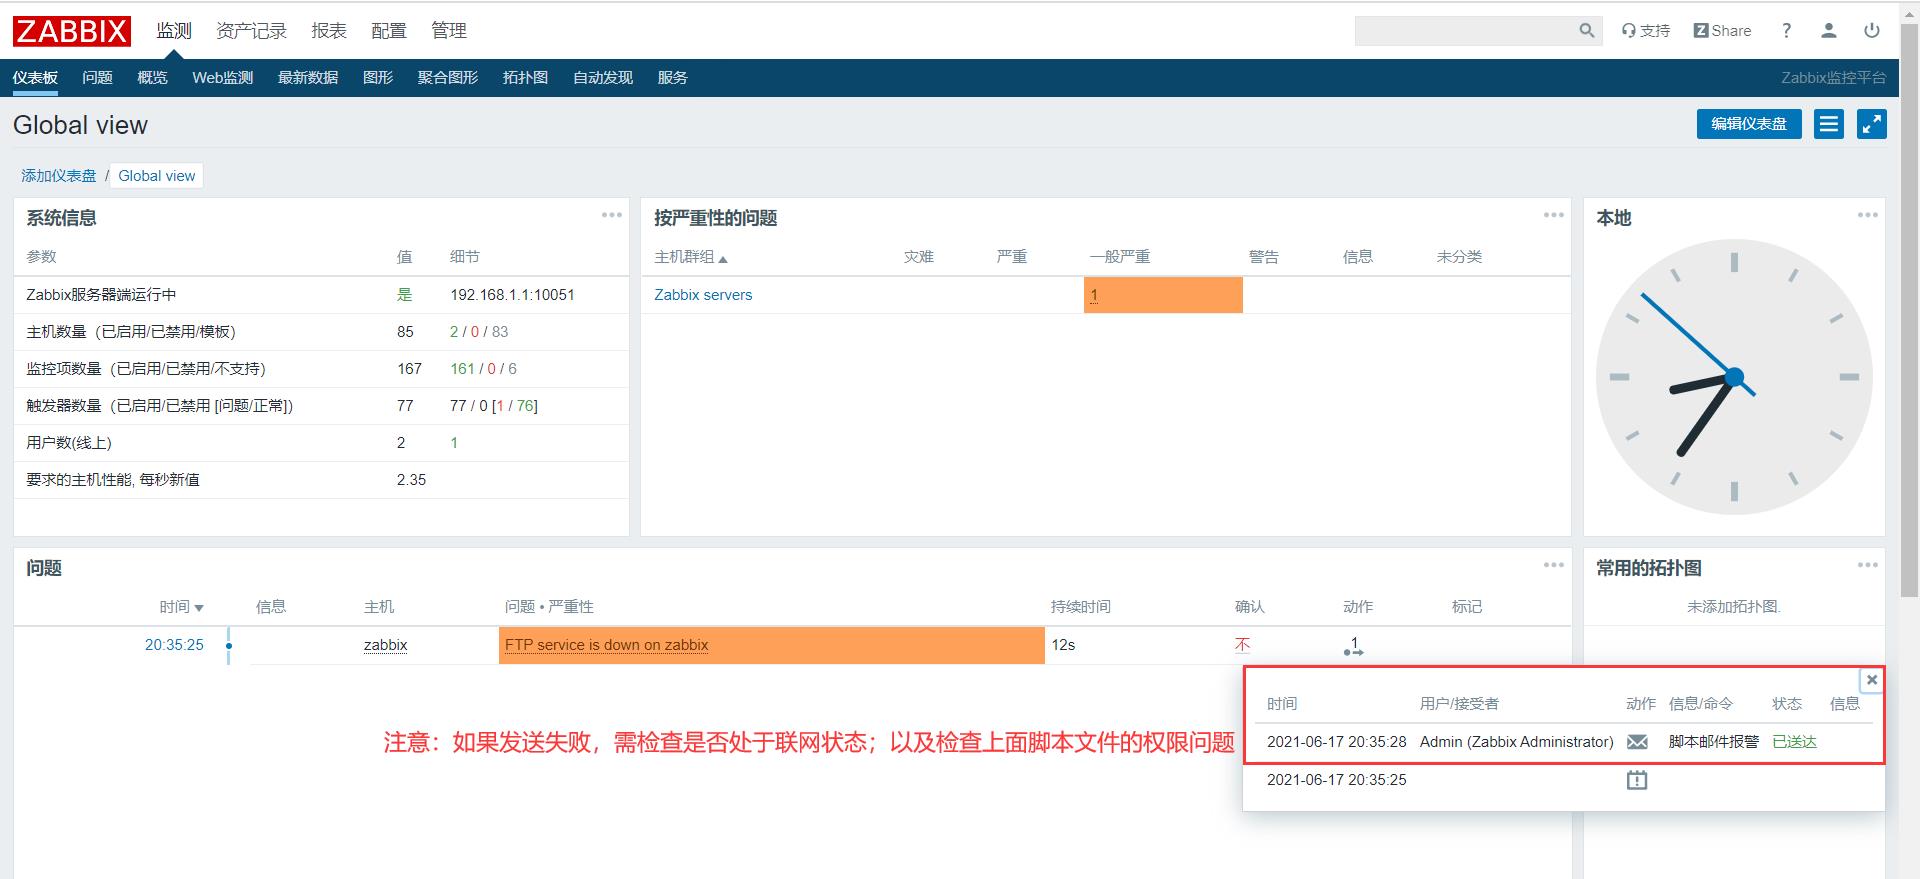Open the 问题 widget options menu
This screenshot has height=879, width=1920.
[x=1554, y=565]
